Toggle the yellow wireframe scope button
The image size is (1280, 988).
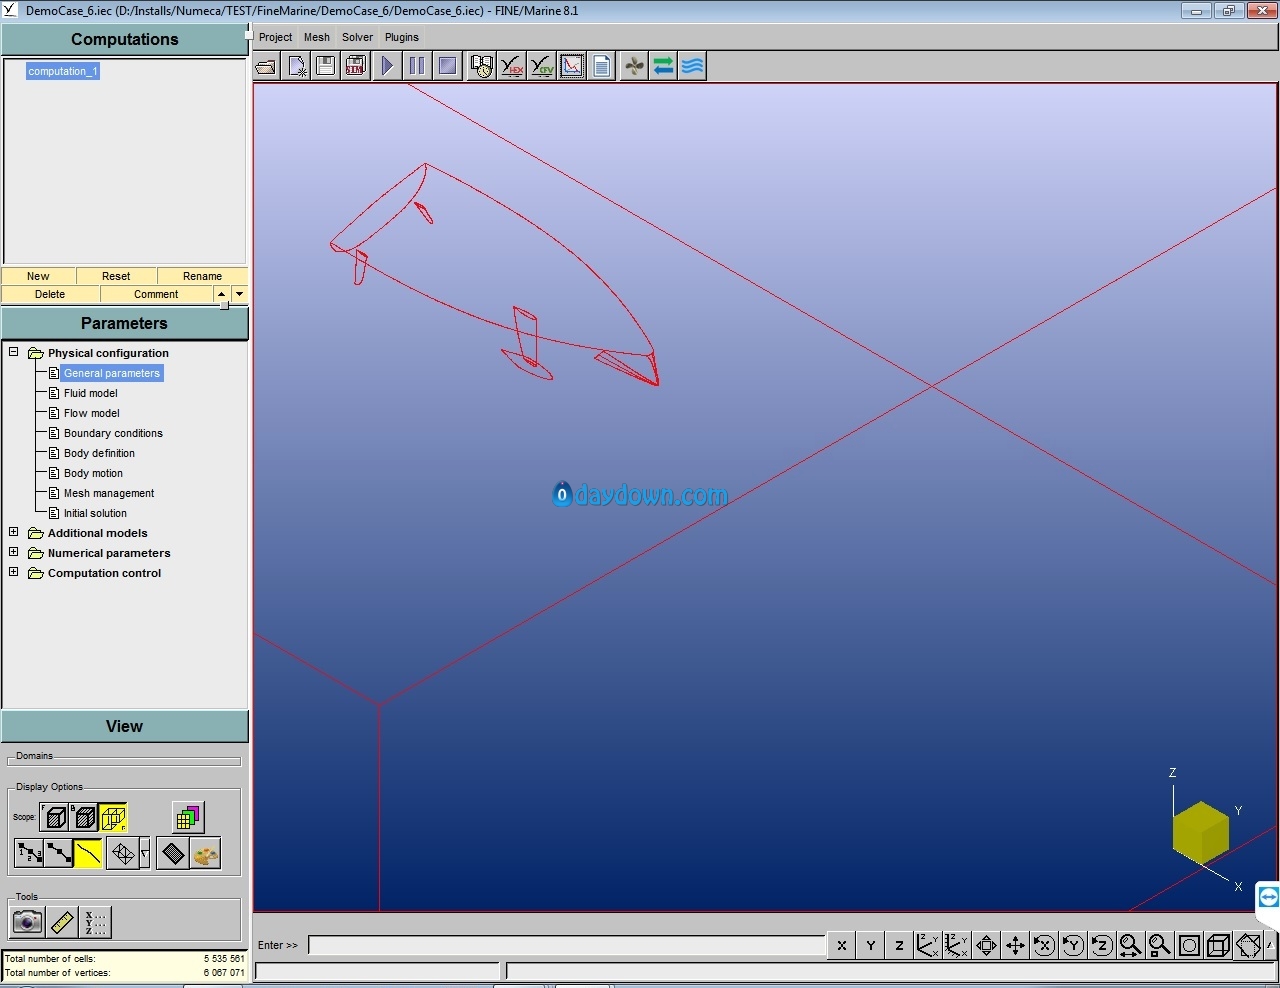pos(113,817)
